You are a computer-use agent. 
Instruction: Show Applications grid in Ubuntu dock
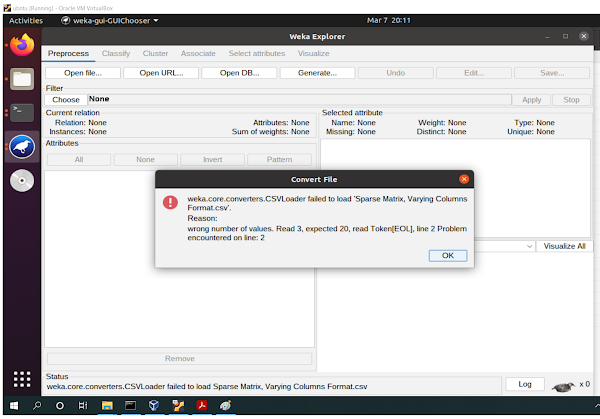coord(22,379)
